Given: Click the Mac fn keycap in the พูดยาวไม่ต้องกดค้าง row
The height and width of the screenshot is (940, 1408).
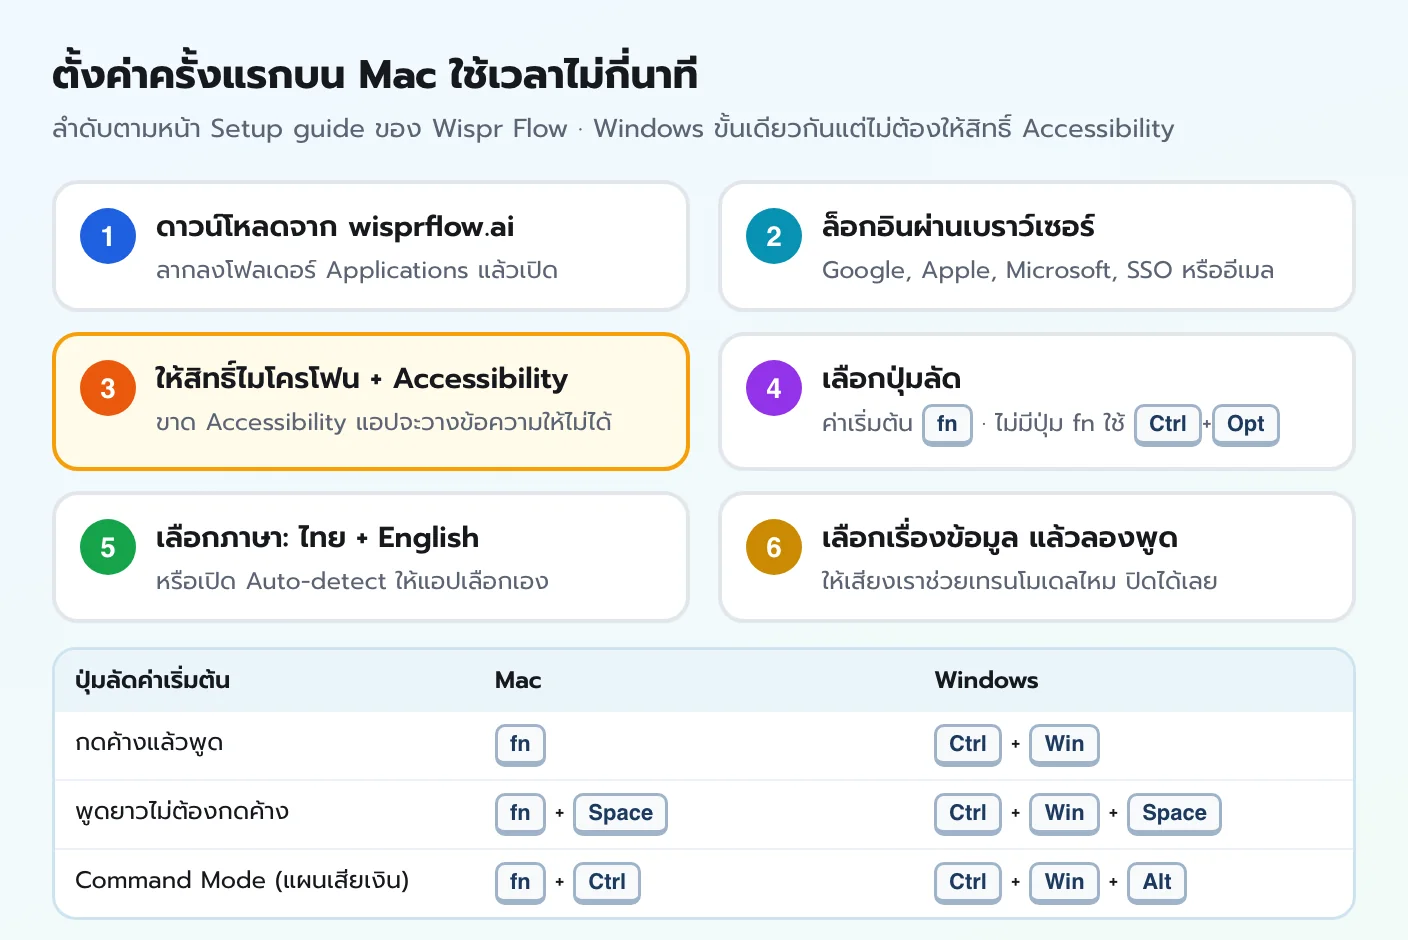Looking at the screenshot, I should pos(520,813).
